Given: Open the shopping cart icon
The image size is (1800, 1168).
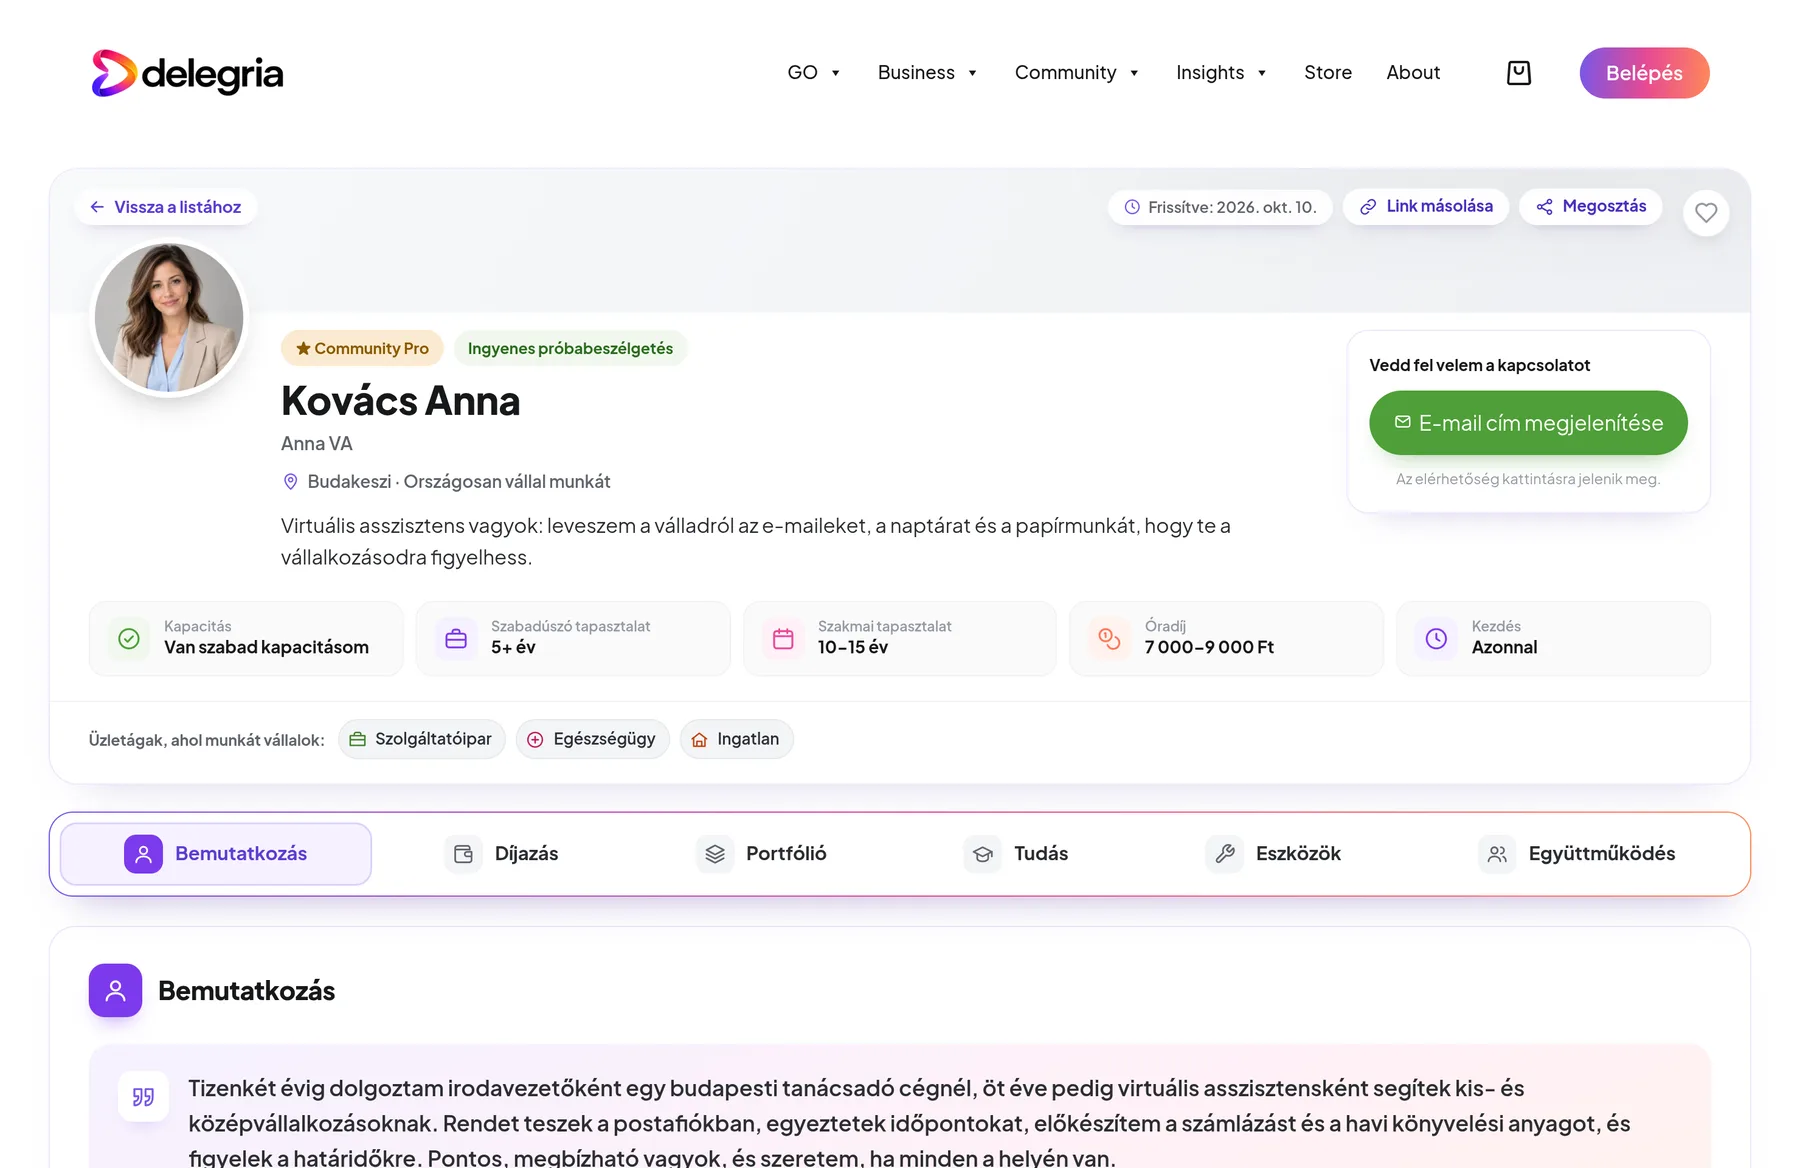Looking at the screenshot, I should pyautogui.click(x=1518, y=73).
